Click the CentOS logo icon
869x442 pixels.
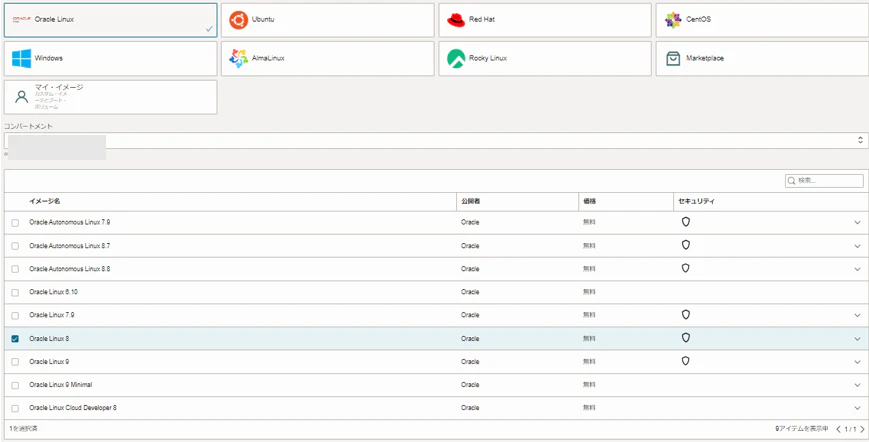[x=673, y=20]
